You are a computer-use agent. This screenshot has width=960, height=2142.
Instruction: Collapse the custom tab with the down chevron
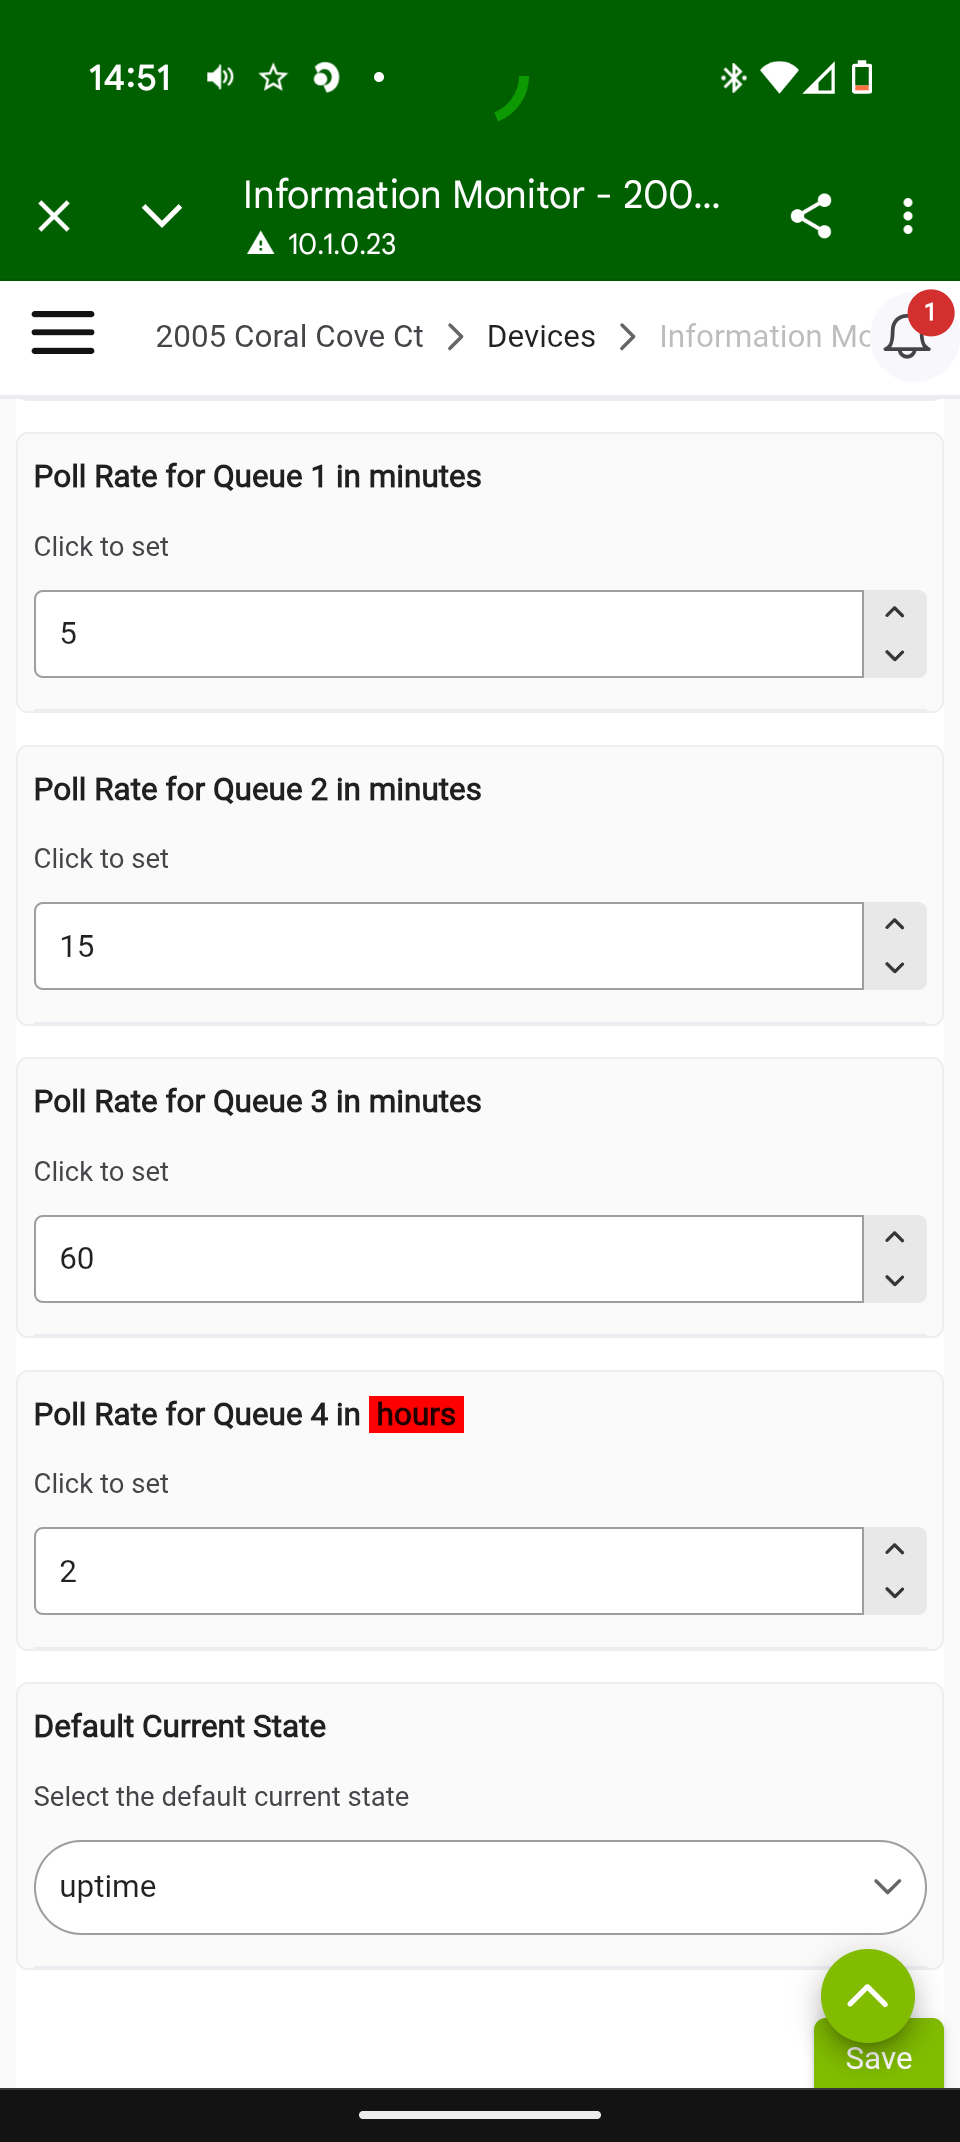coord(162,216)
